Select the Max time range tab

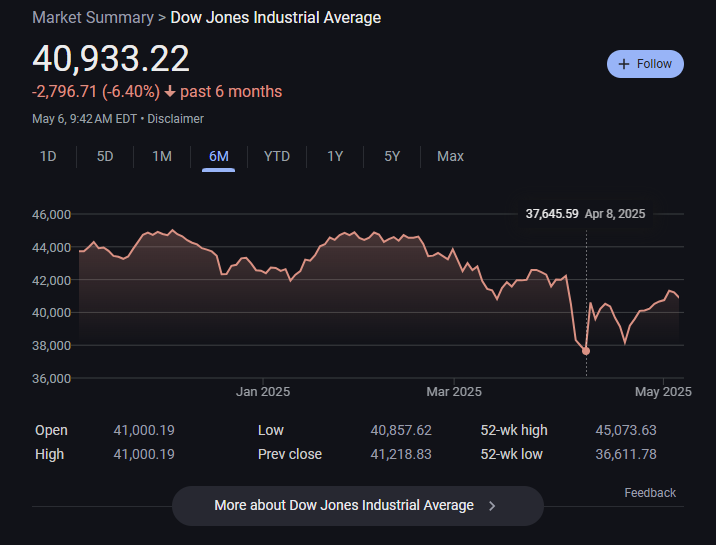click(x=450, y=157)
